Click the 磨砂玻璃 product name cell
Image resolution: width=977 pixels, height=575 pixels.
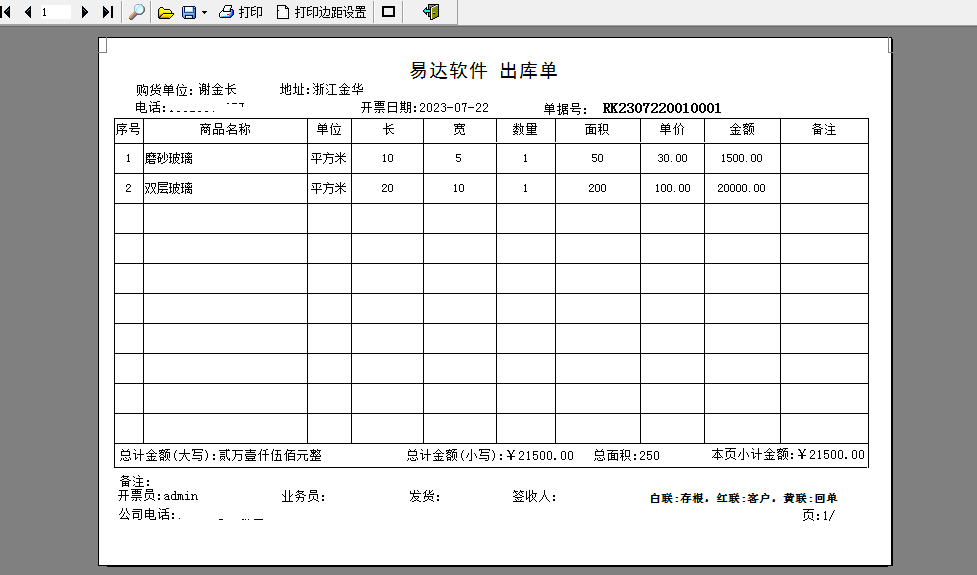225,158
